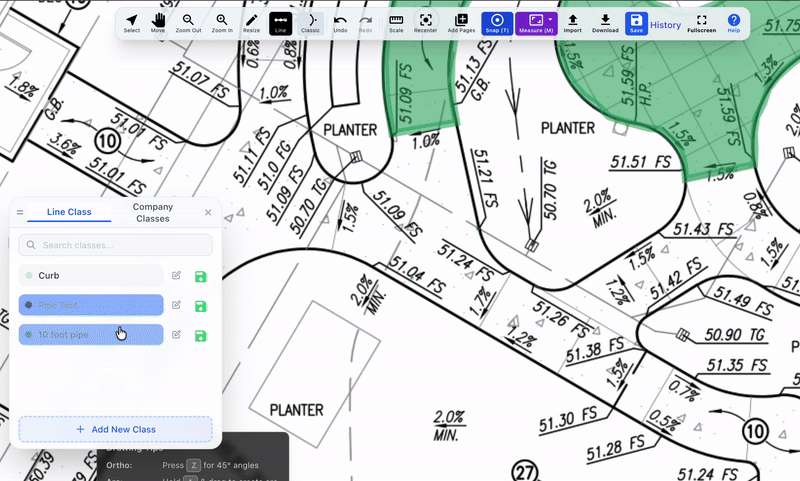This screenshot has height=481, width=800.
Task: Click the Zoom Out magnifier
Action: (x=188, y=23)
